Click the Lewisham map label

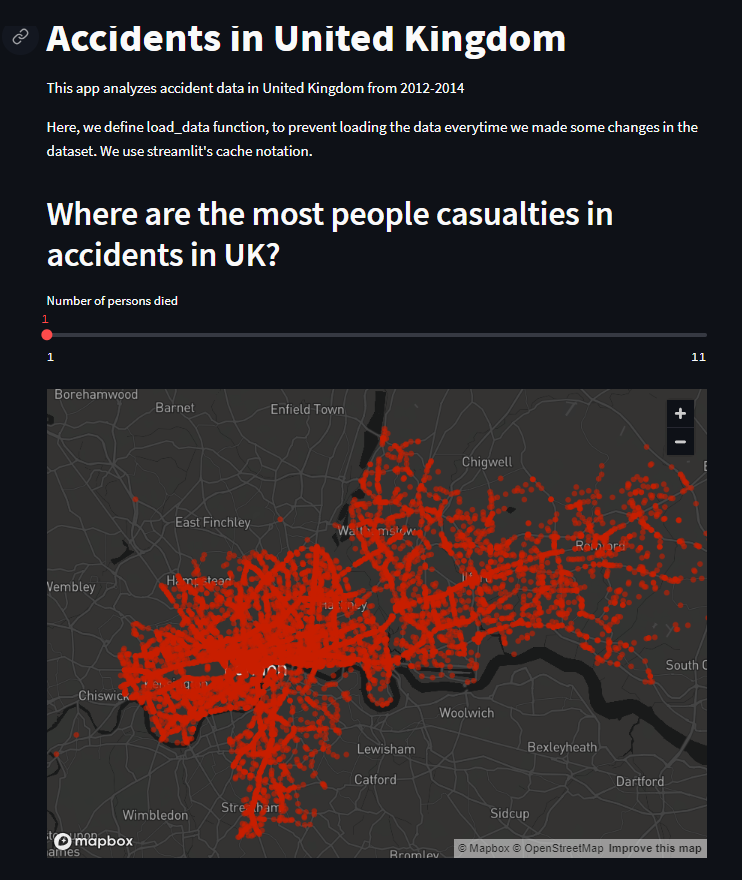click(386, 749)
